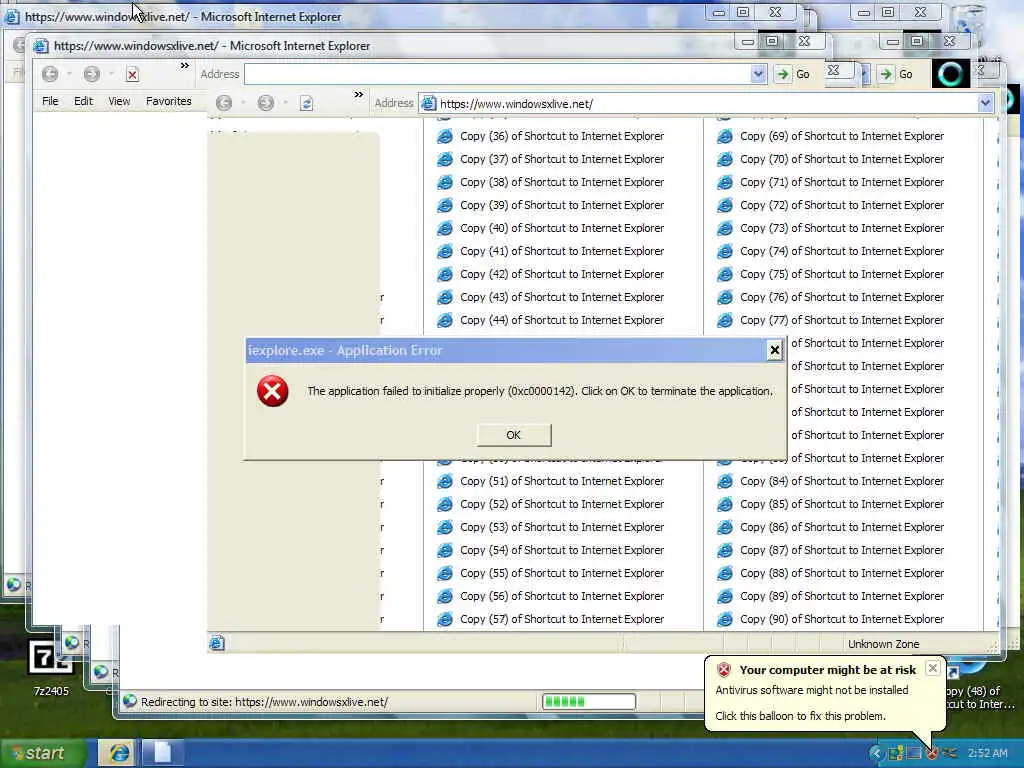Image resolution: width=1024 pixels, height=768 pixels.
Task: Click Internet Explorer taskbar button
Action: click(118, 754)
